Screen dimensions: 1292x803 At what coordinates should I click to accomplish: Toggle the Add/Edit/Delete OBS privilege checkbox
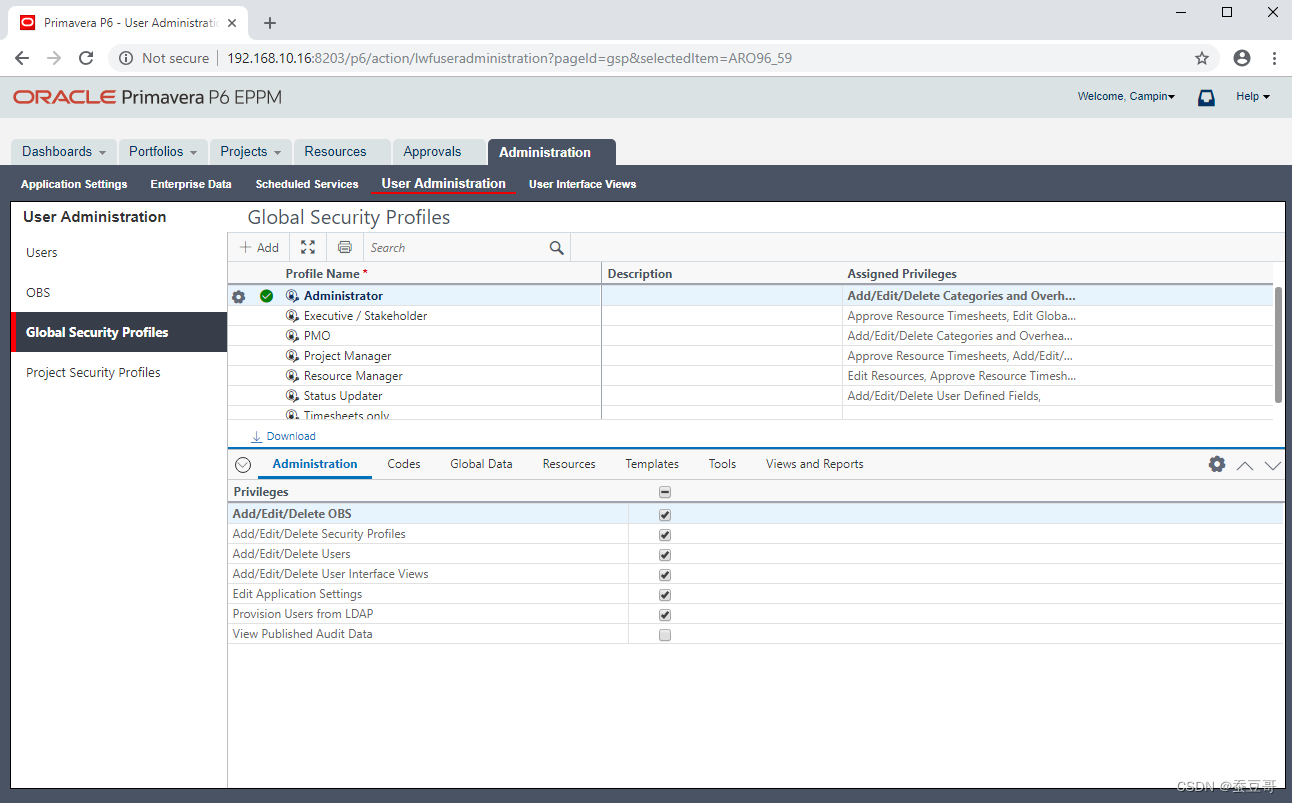coord(665,515)
